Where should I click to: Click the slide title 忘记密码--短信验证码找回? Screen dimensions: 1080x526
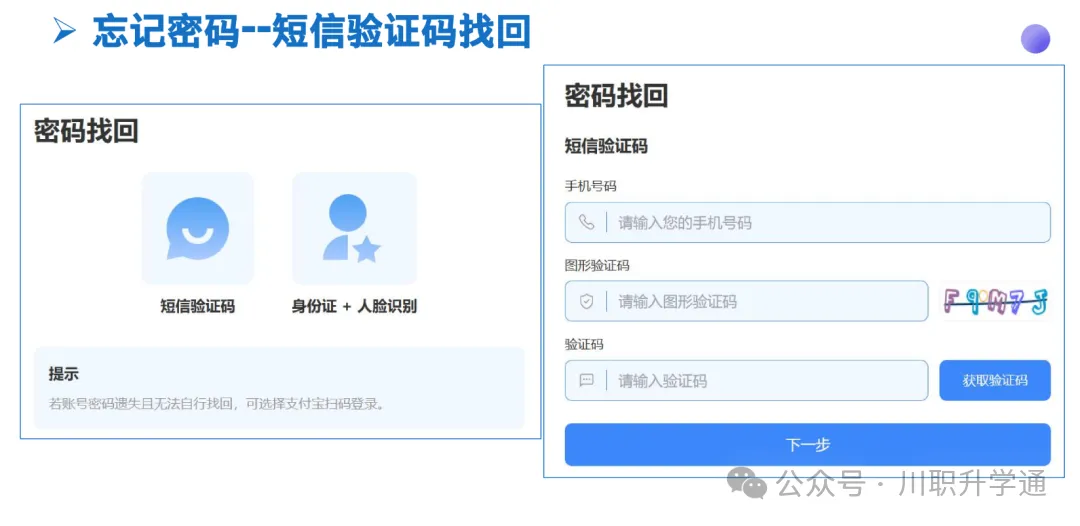(311, 32)
